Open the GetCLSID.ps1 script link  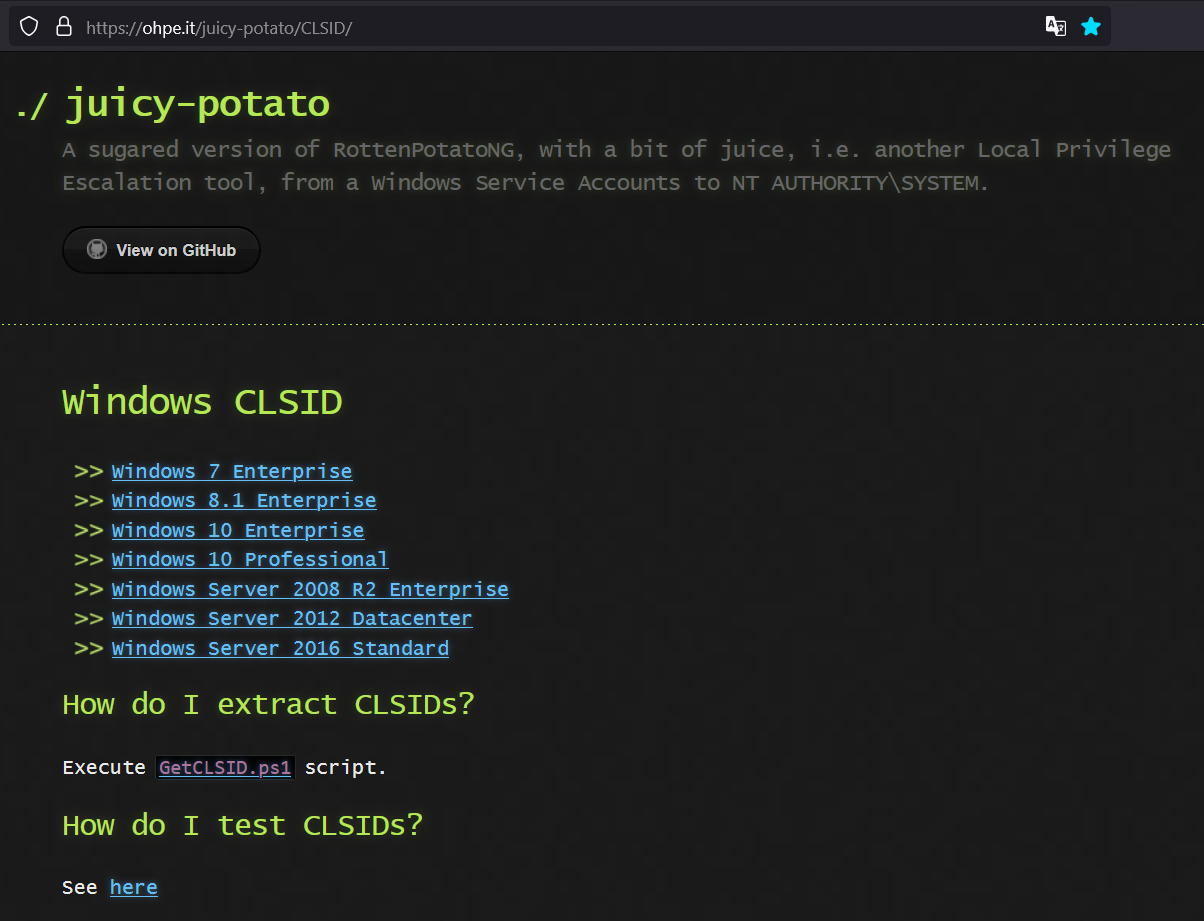point(225,768)
